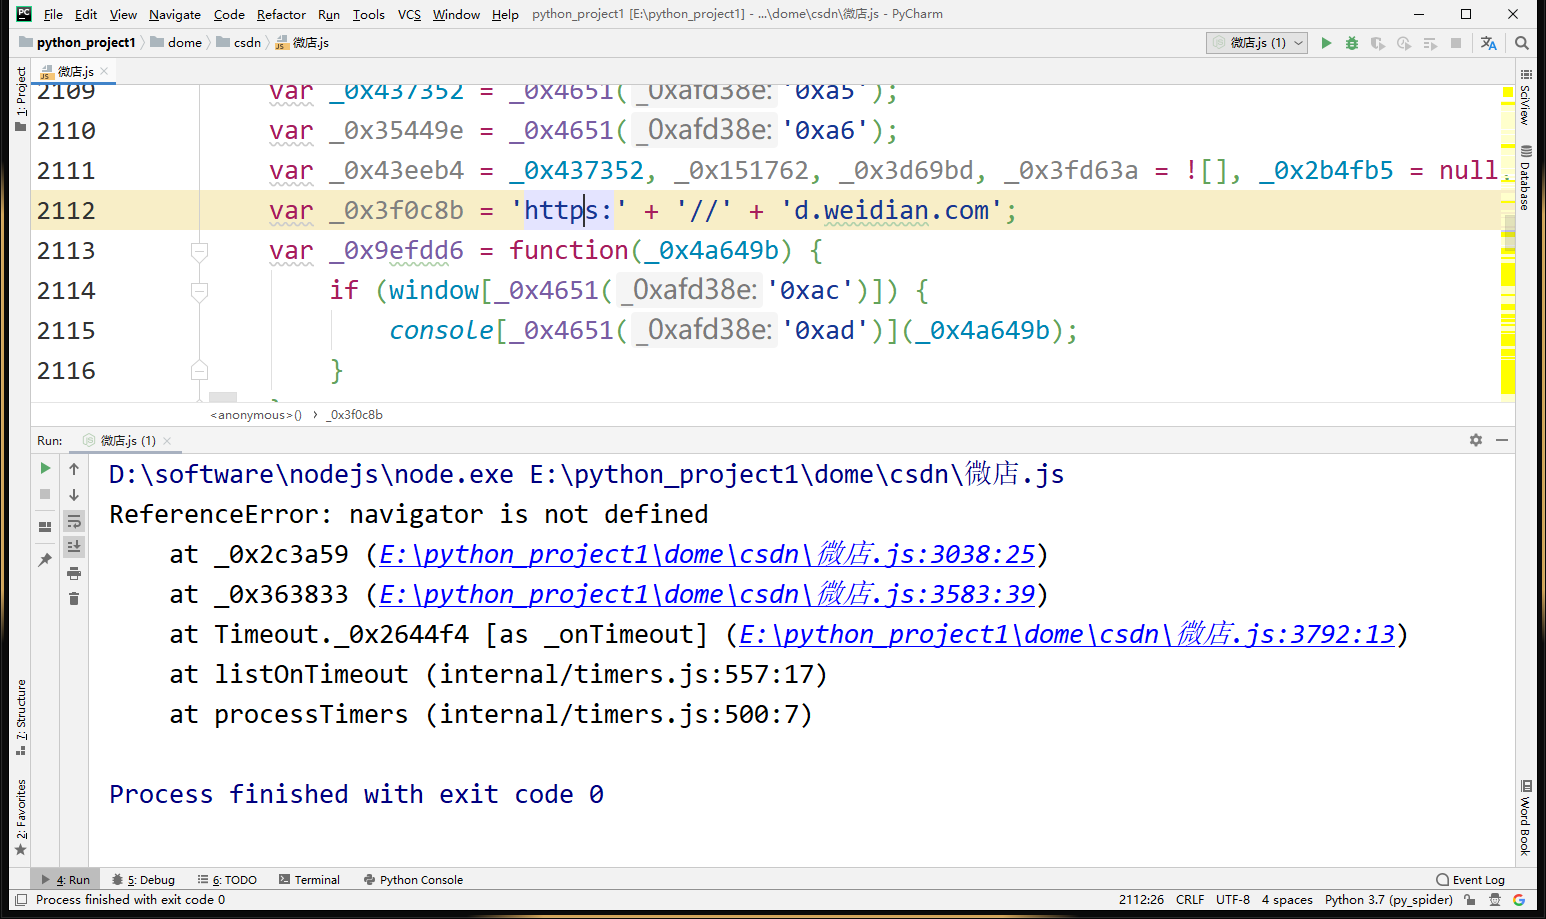Hide the Run panel with minus icon
The image size is (1546, 919).
(1502, 440)
